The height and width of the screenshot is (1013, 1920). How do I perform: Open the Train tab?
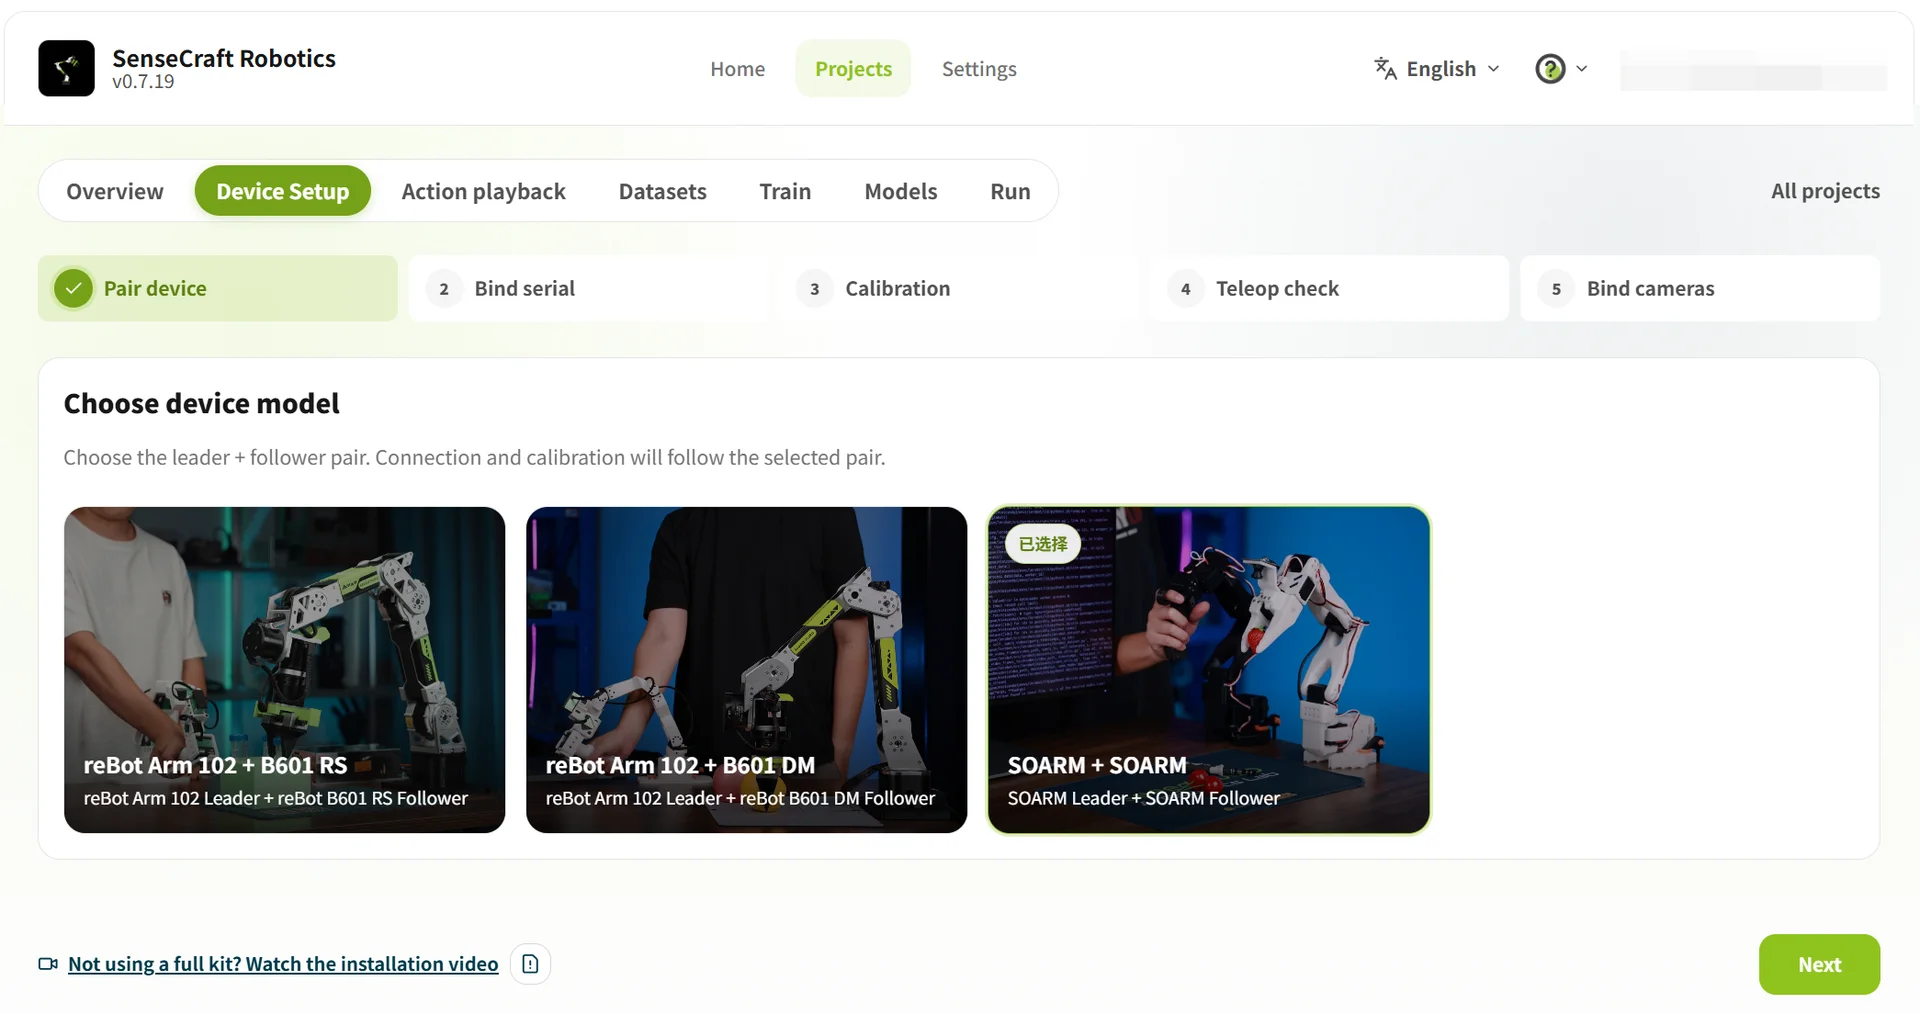pos(785,191)
